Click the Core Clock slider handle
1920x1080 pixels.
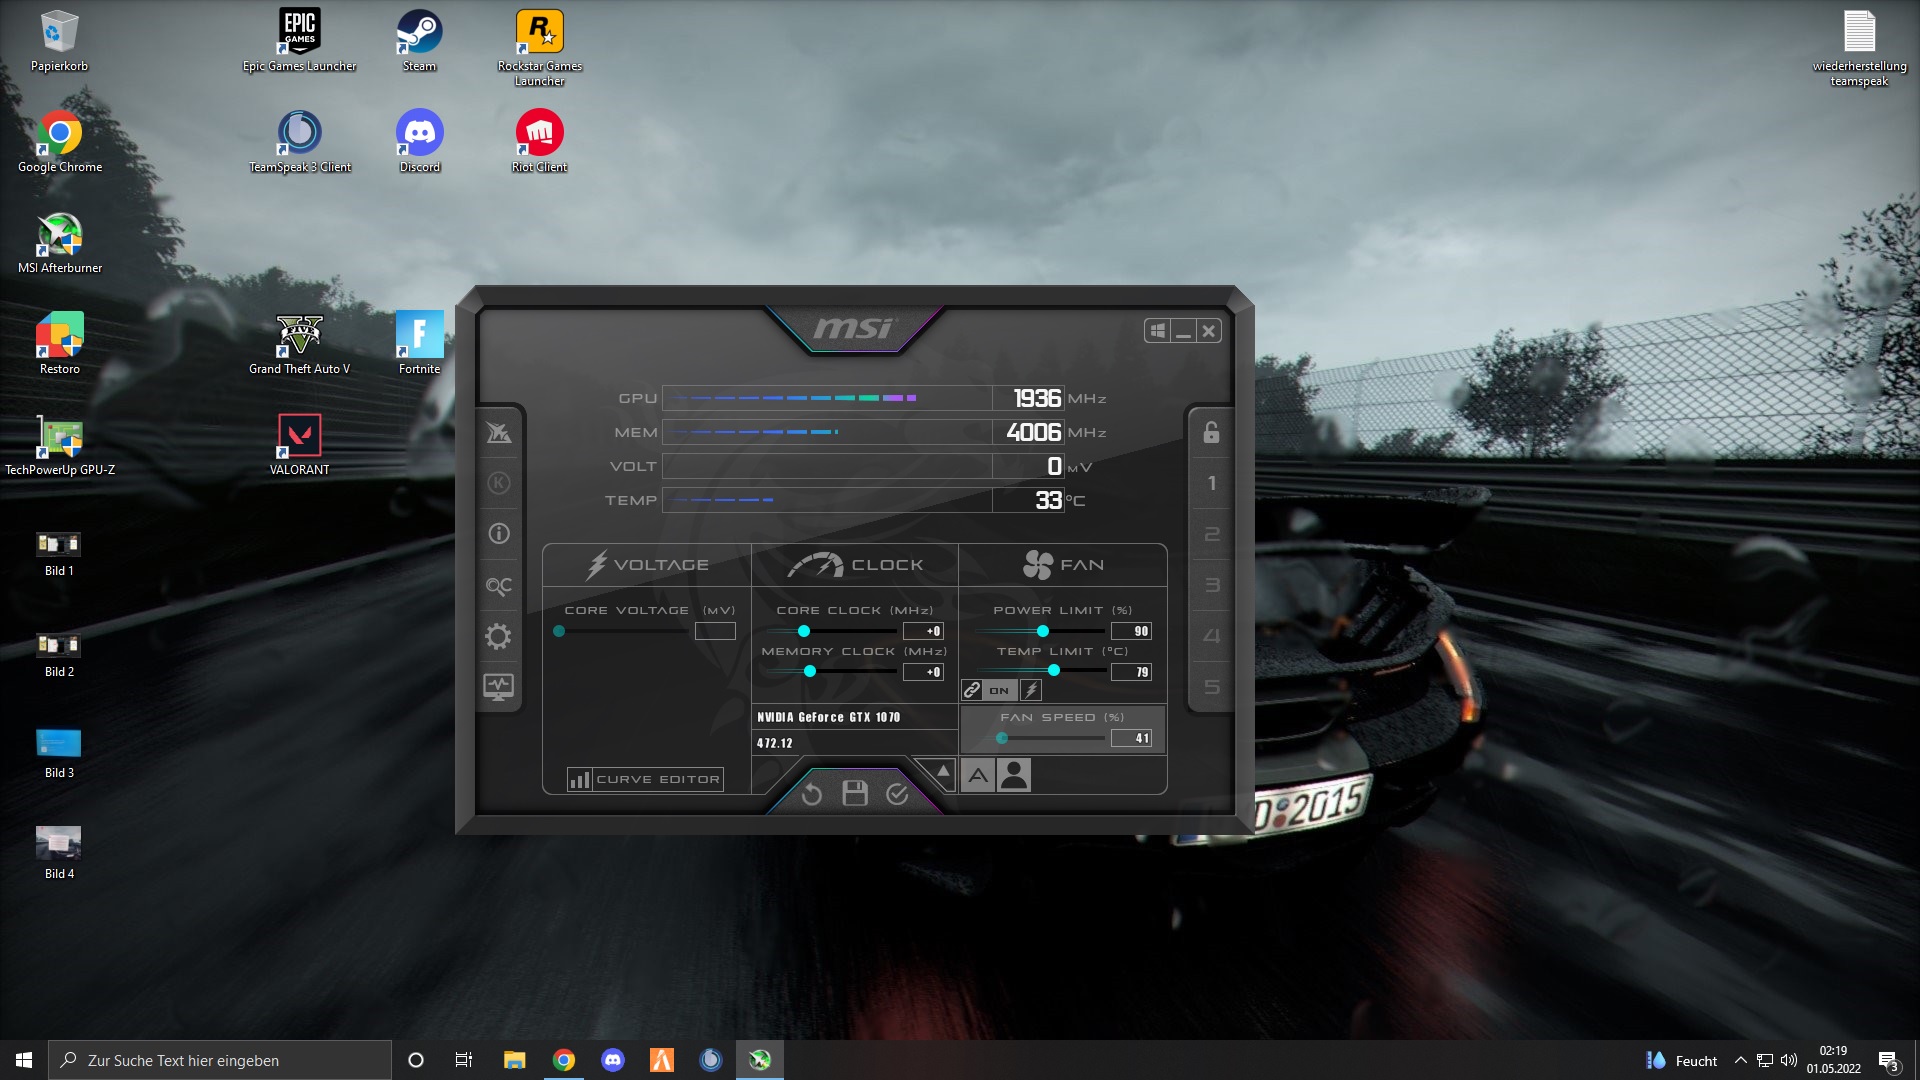(804, 631)
